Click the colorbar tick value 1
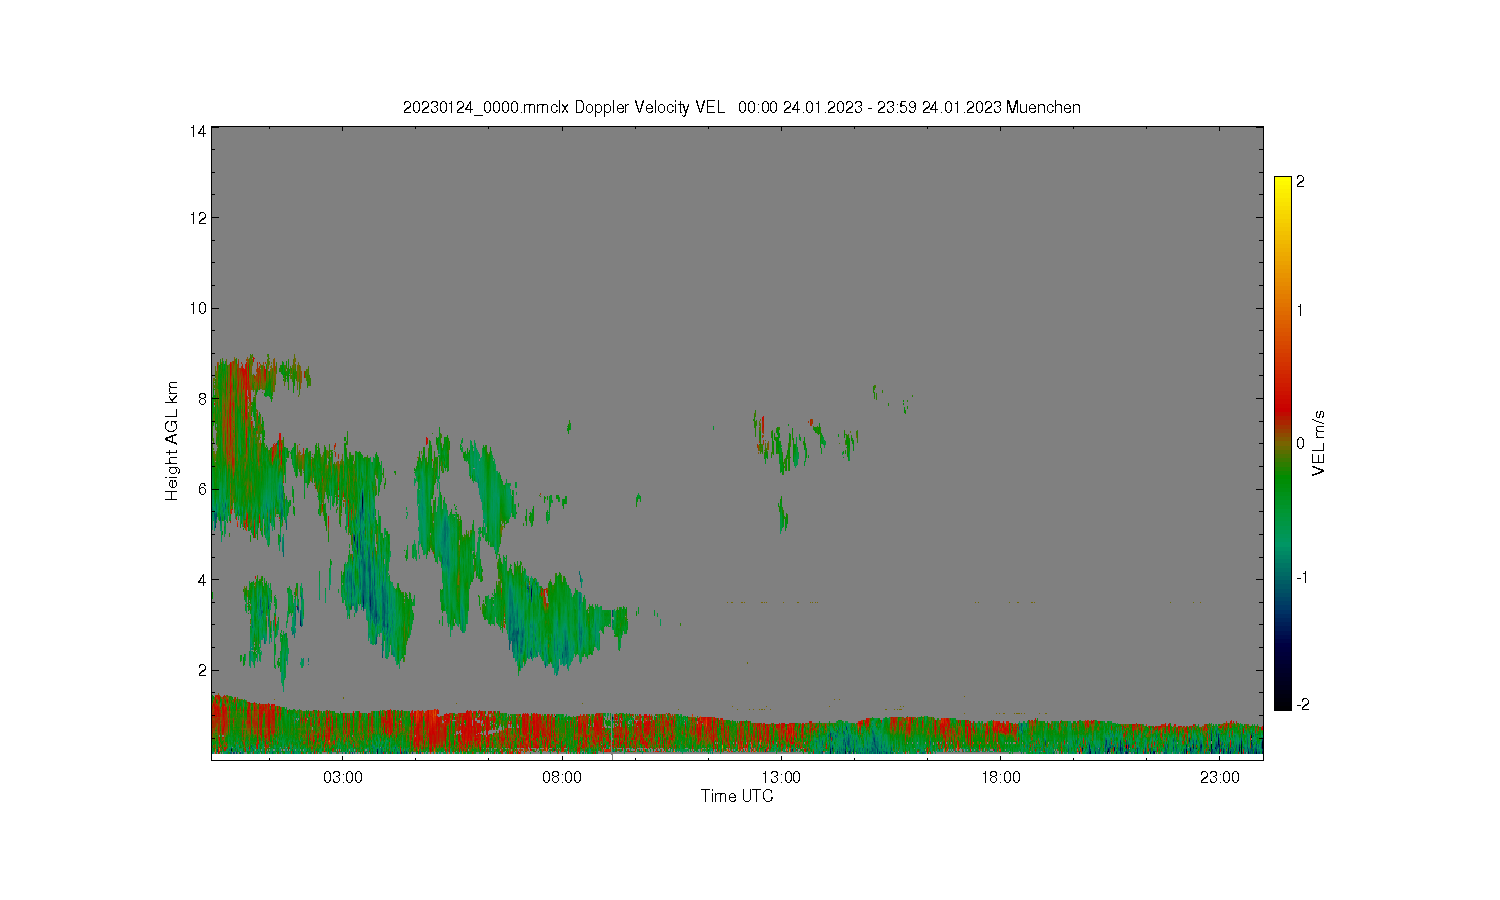1500x900 pixels. click(x=1300, y=310)
